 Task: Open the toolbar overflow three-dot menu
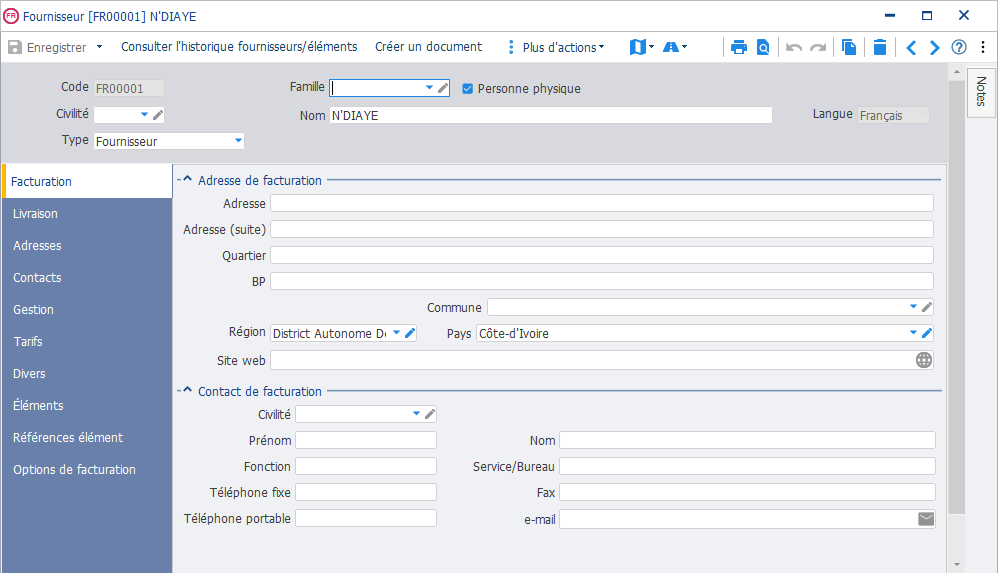click(983, 47)
